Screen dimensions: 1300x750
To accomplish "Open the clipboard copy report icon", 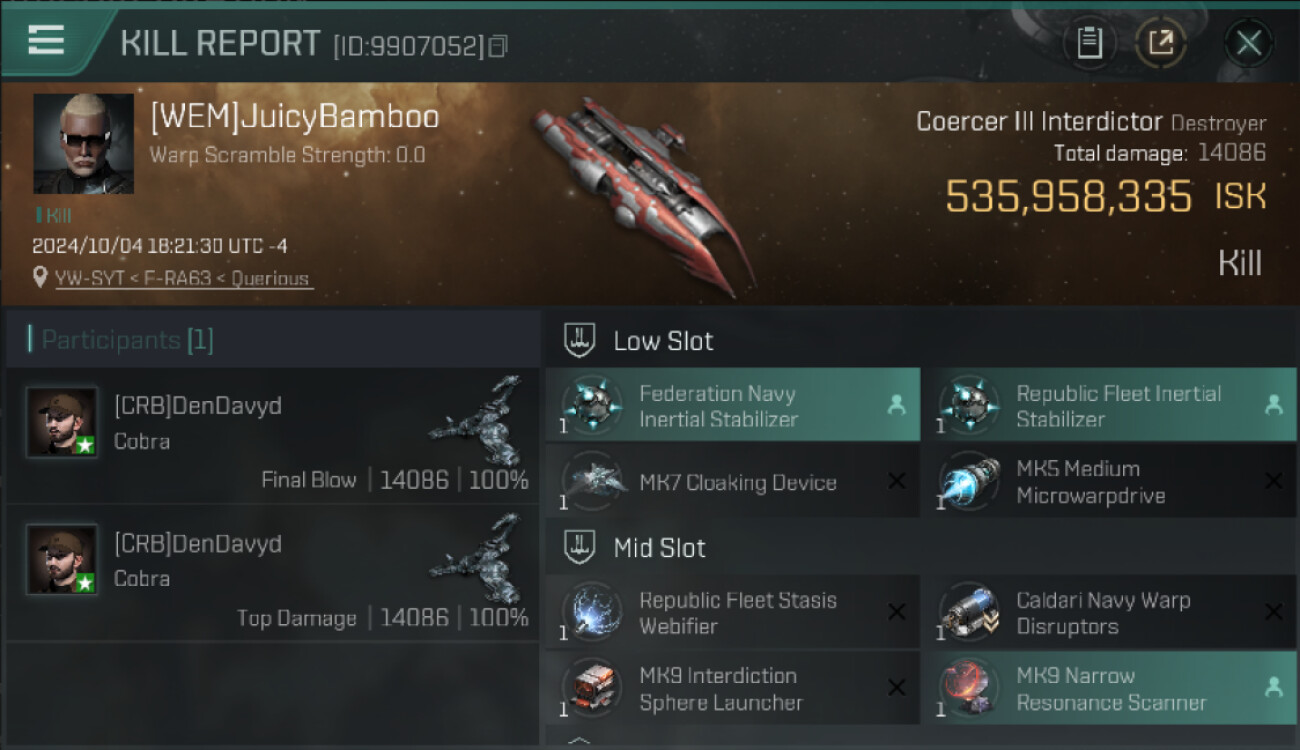I will 1089,43.
